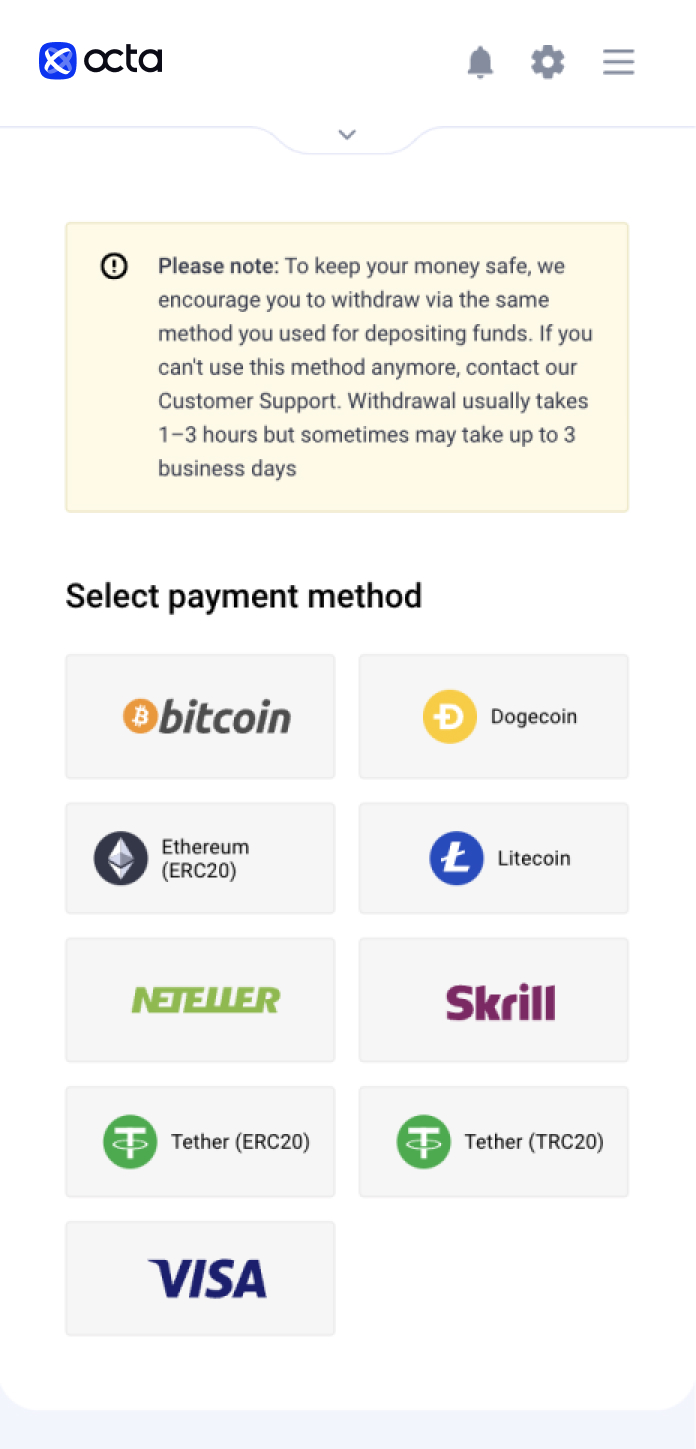
Task: Click the Ethereum (ERC20) label
Action: pos(205,858)
